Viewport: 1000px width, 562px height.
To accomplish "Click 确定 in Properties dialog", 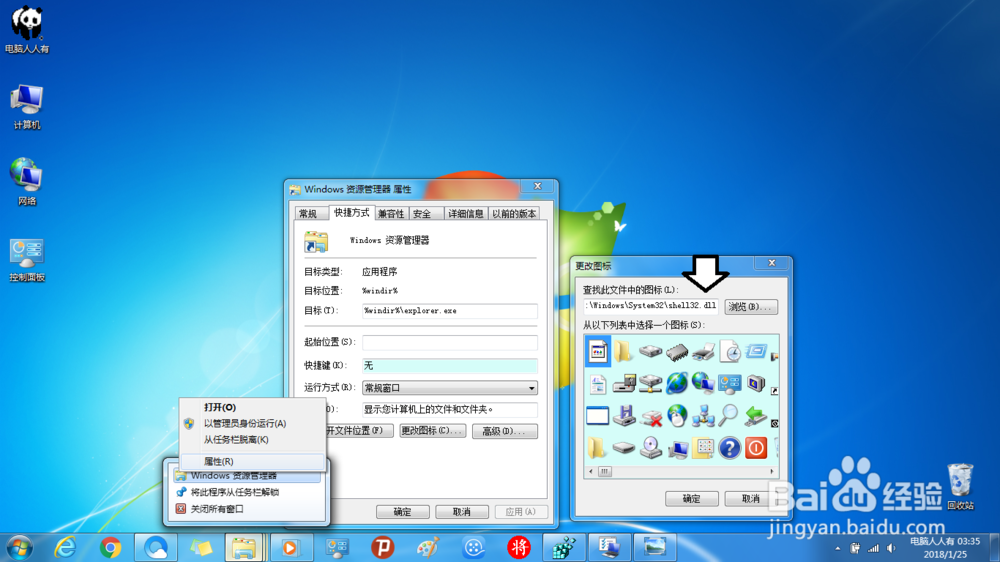I will 402,512.
